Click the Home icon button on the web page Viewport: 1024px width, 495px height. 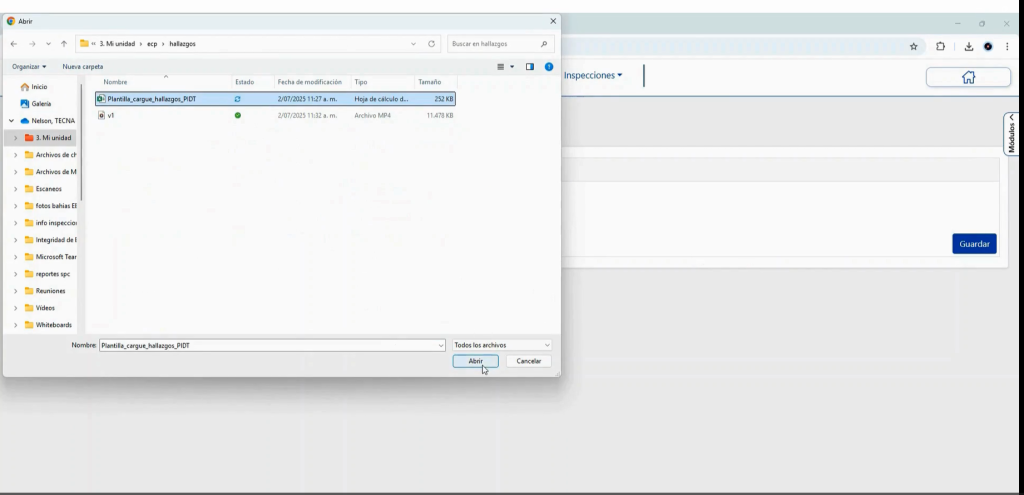967,77
